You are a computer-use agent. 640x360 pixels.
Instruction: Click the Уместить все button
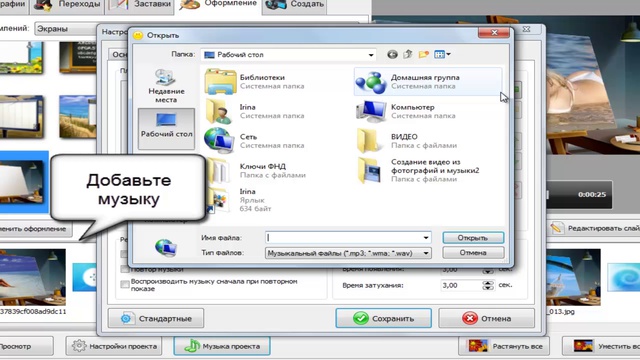click(x=601, y=346)
